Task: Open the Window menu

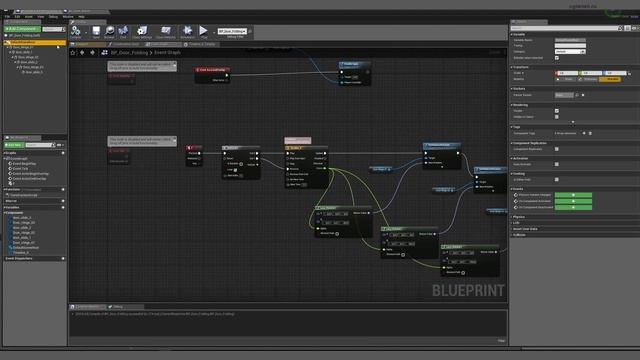Action: pyautogui.click(x=68, y=17)
